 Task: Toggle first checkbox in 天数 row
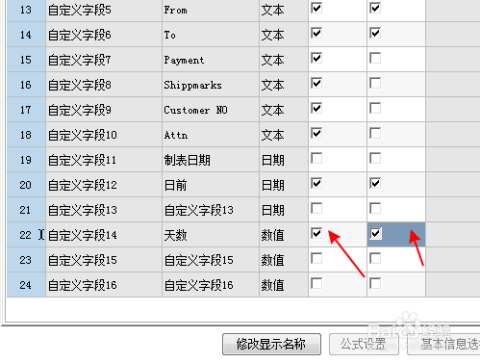[316, 233]
